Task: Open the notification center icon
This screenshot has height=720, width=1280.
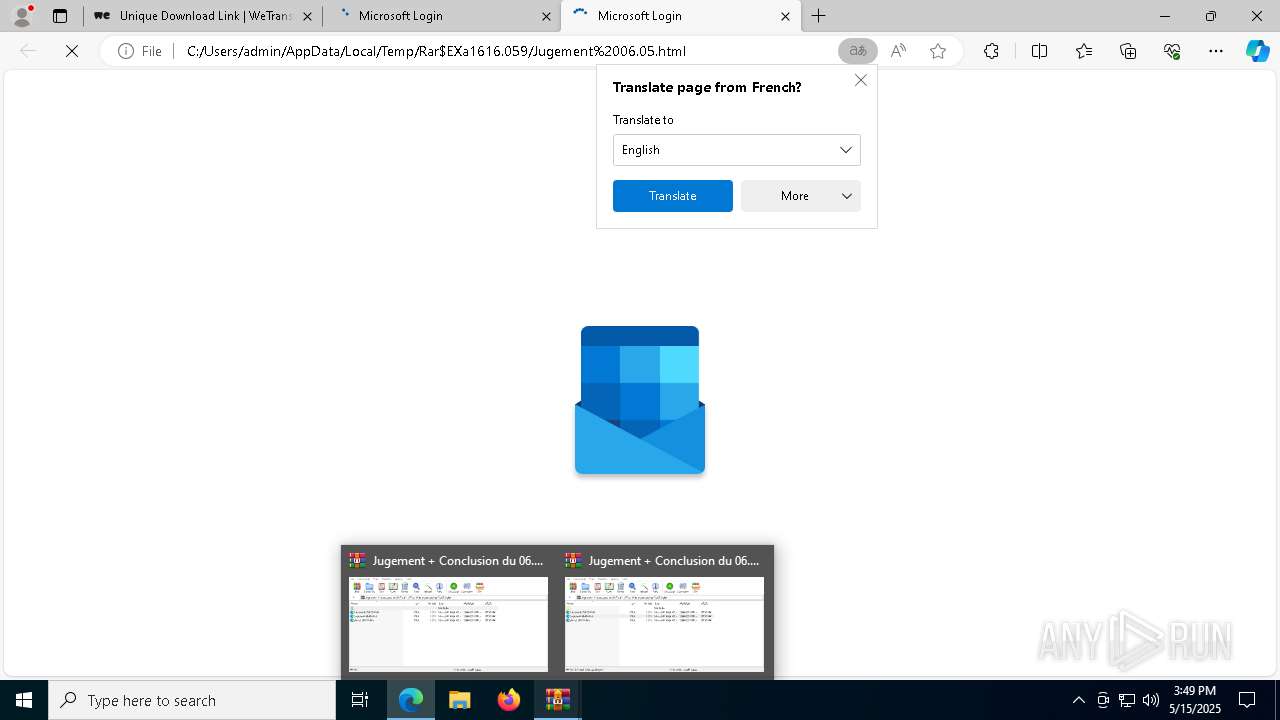Action: click(x=1248, y=700)
